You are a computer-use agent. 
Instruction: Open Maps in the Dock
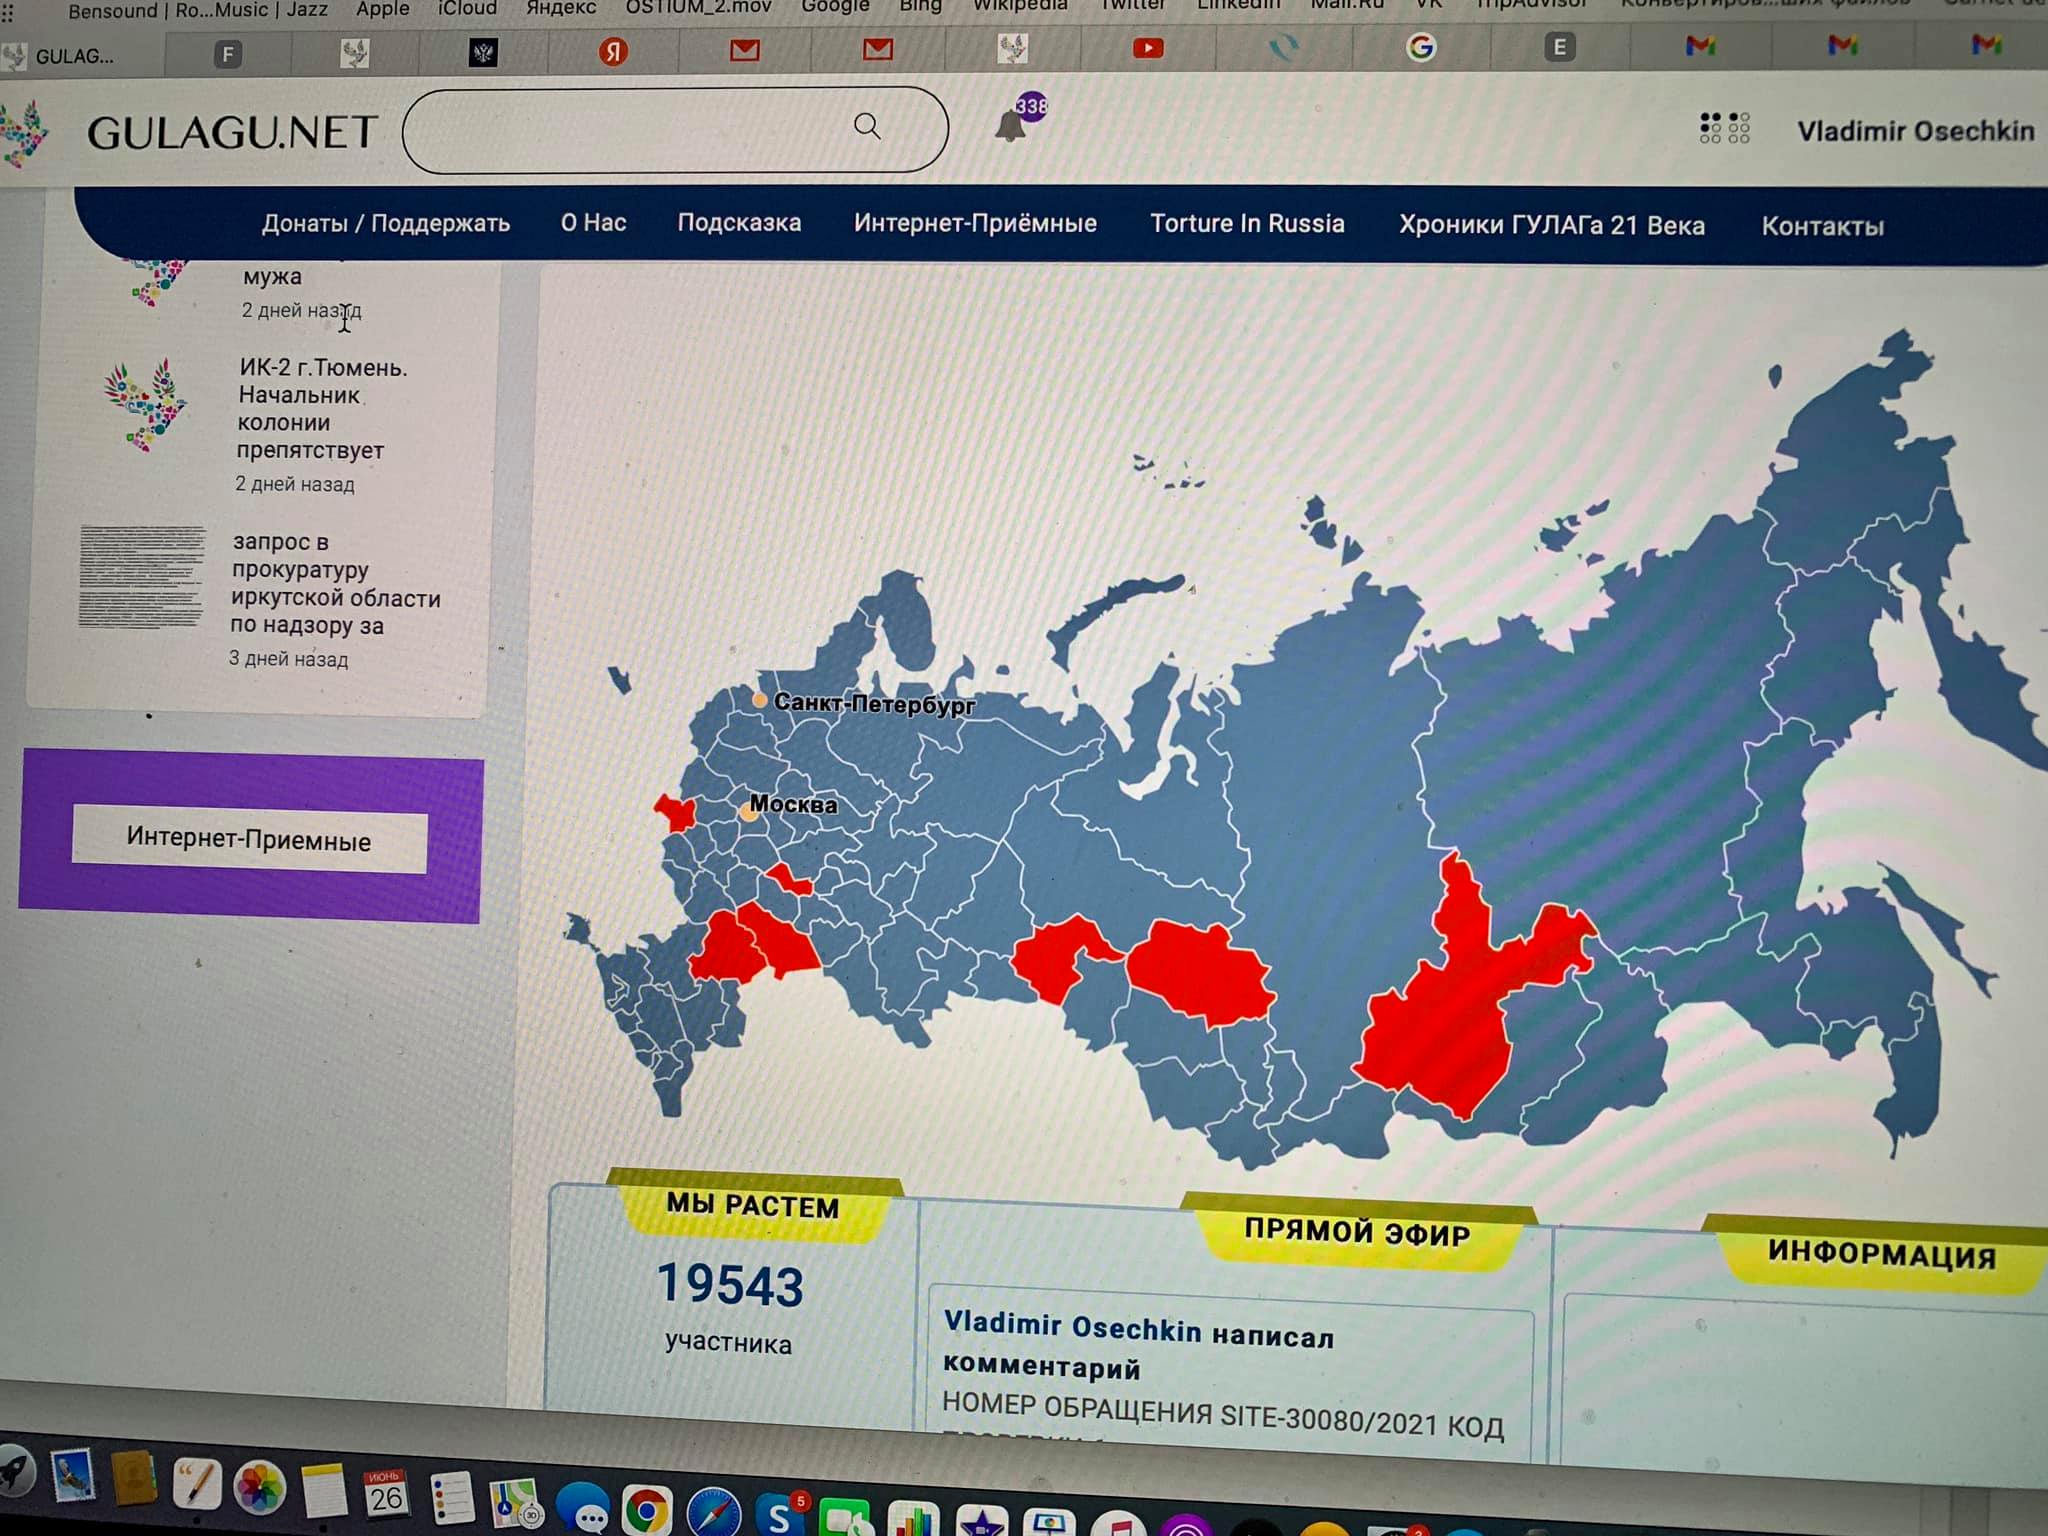515,1503
